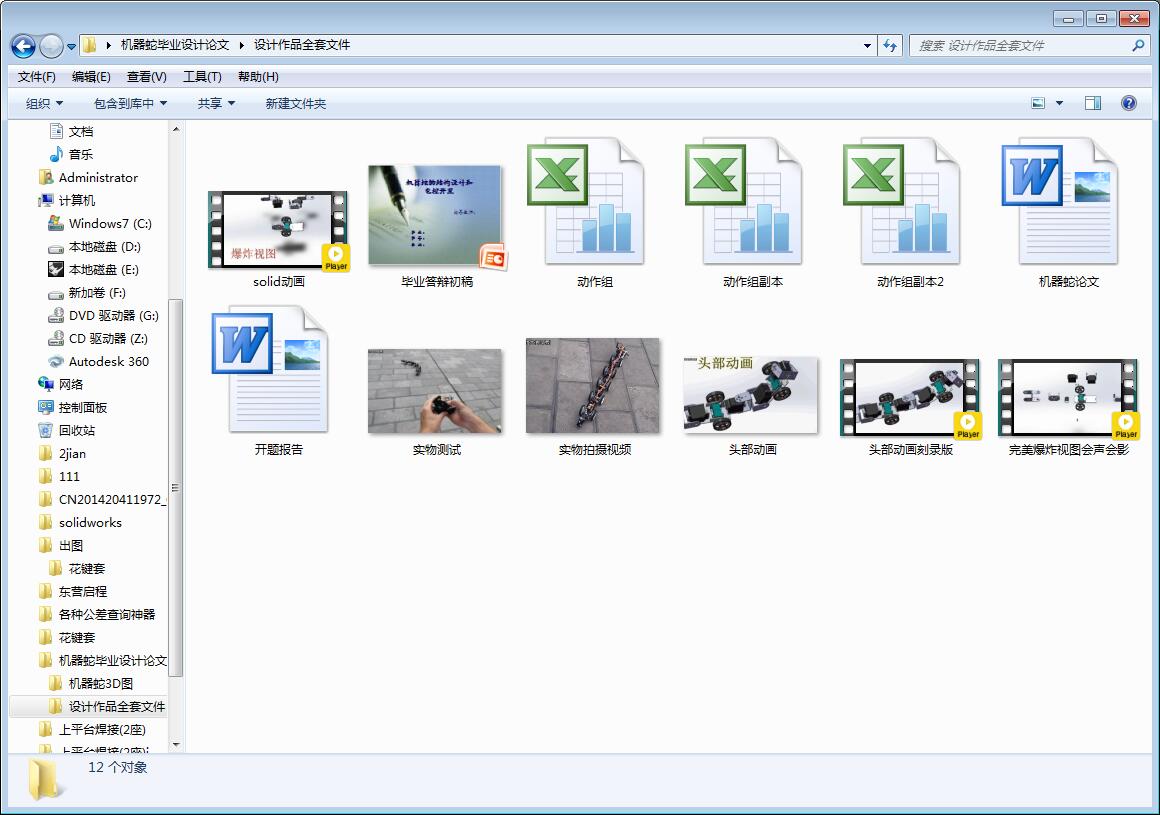This screenshot has height=815, width=1160.
Task: Select the 动作组 Excel file
Action: click(594, 212)
